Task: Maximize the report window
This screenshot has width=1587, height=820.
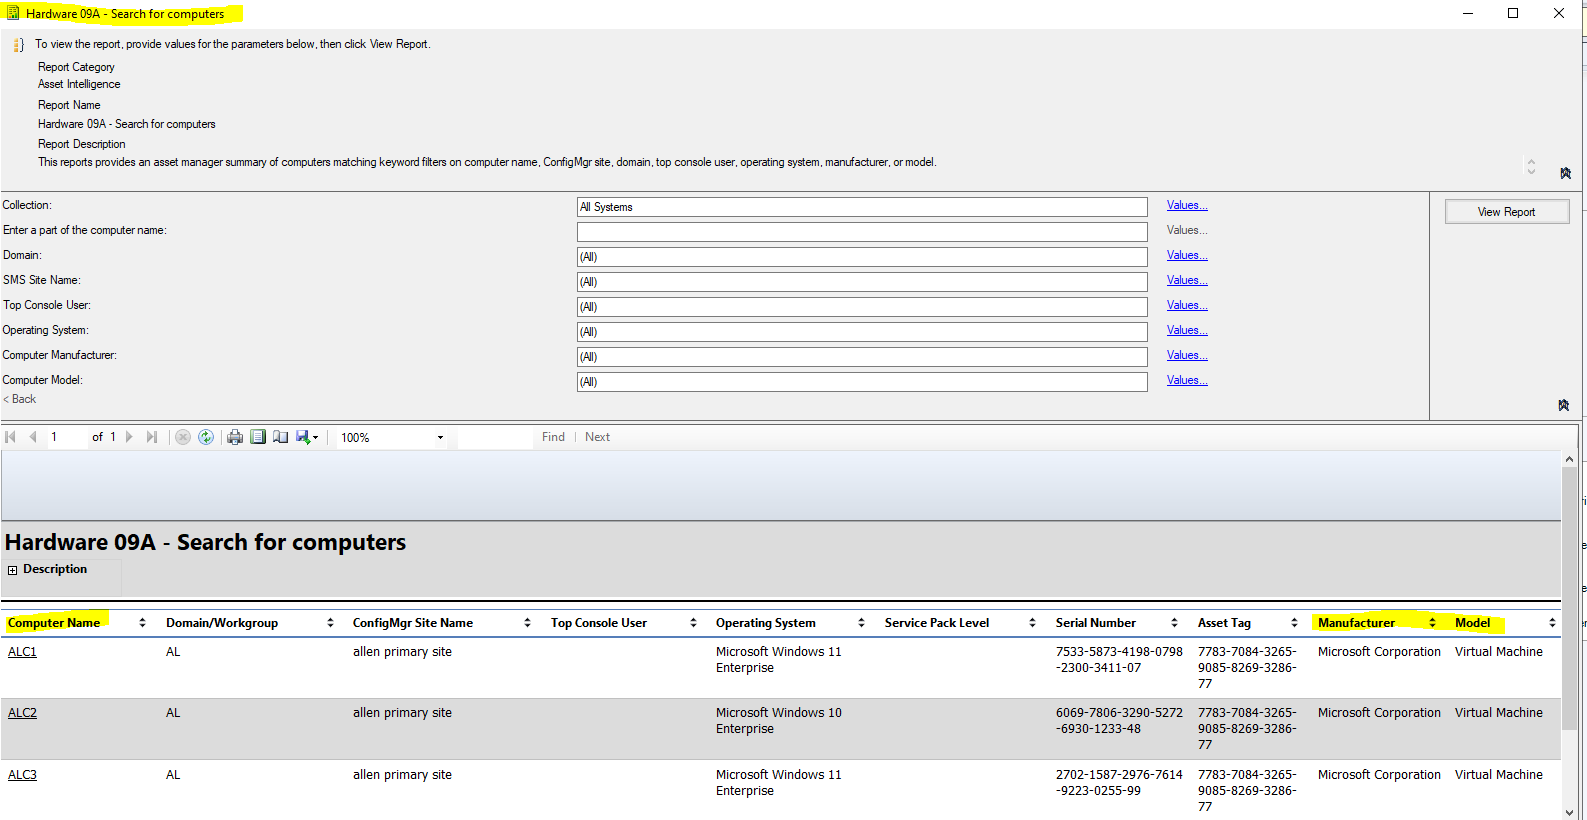Action: (1513, 13)
